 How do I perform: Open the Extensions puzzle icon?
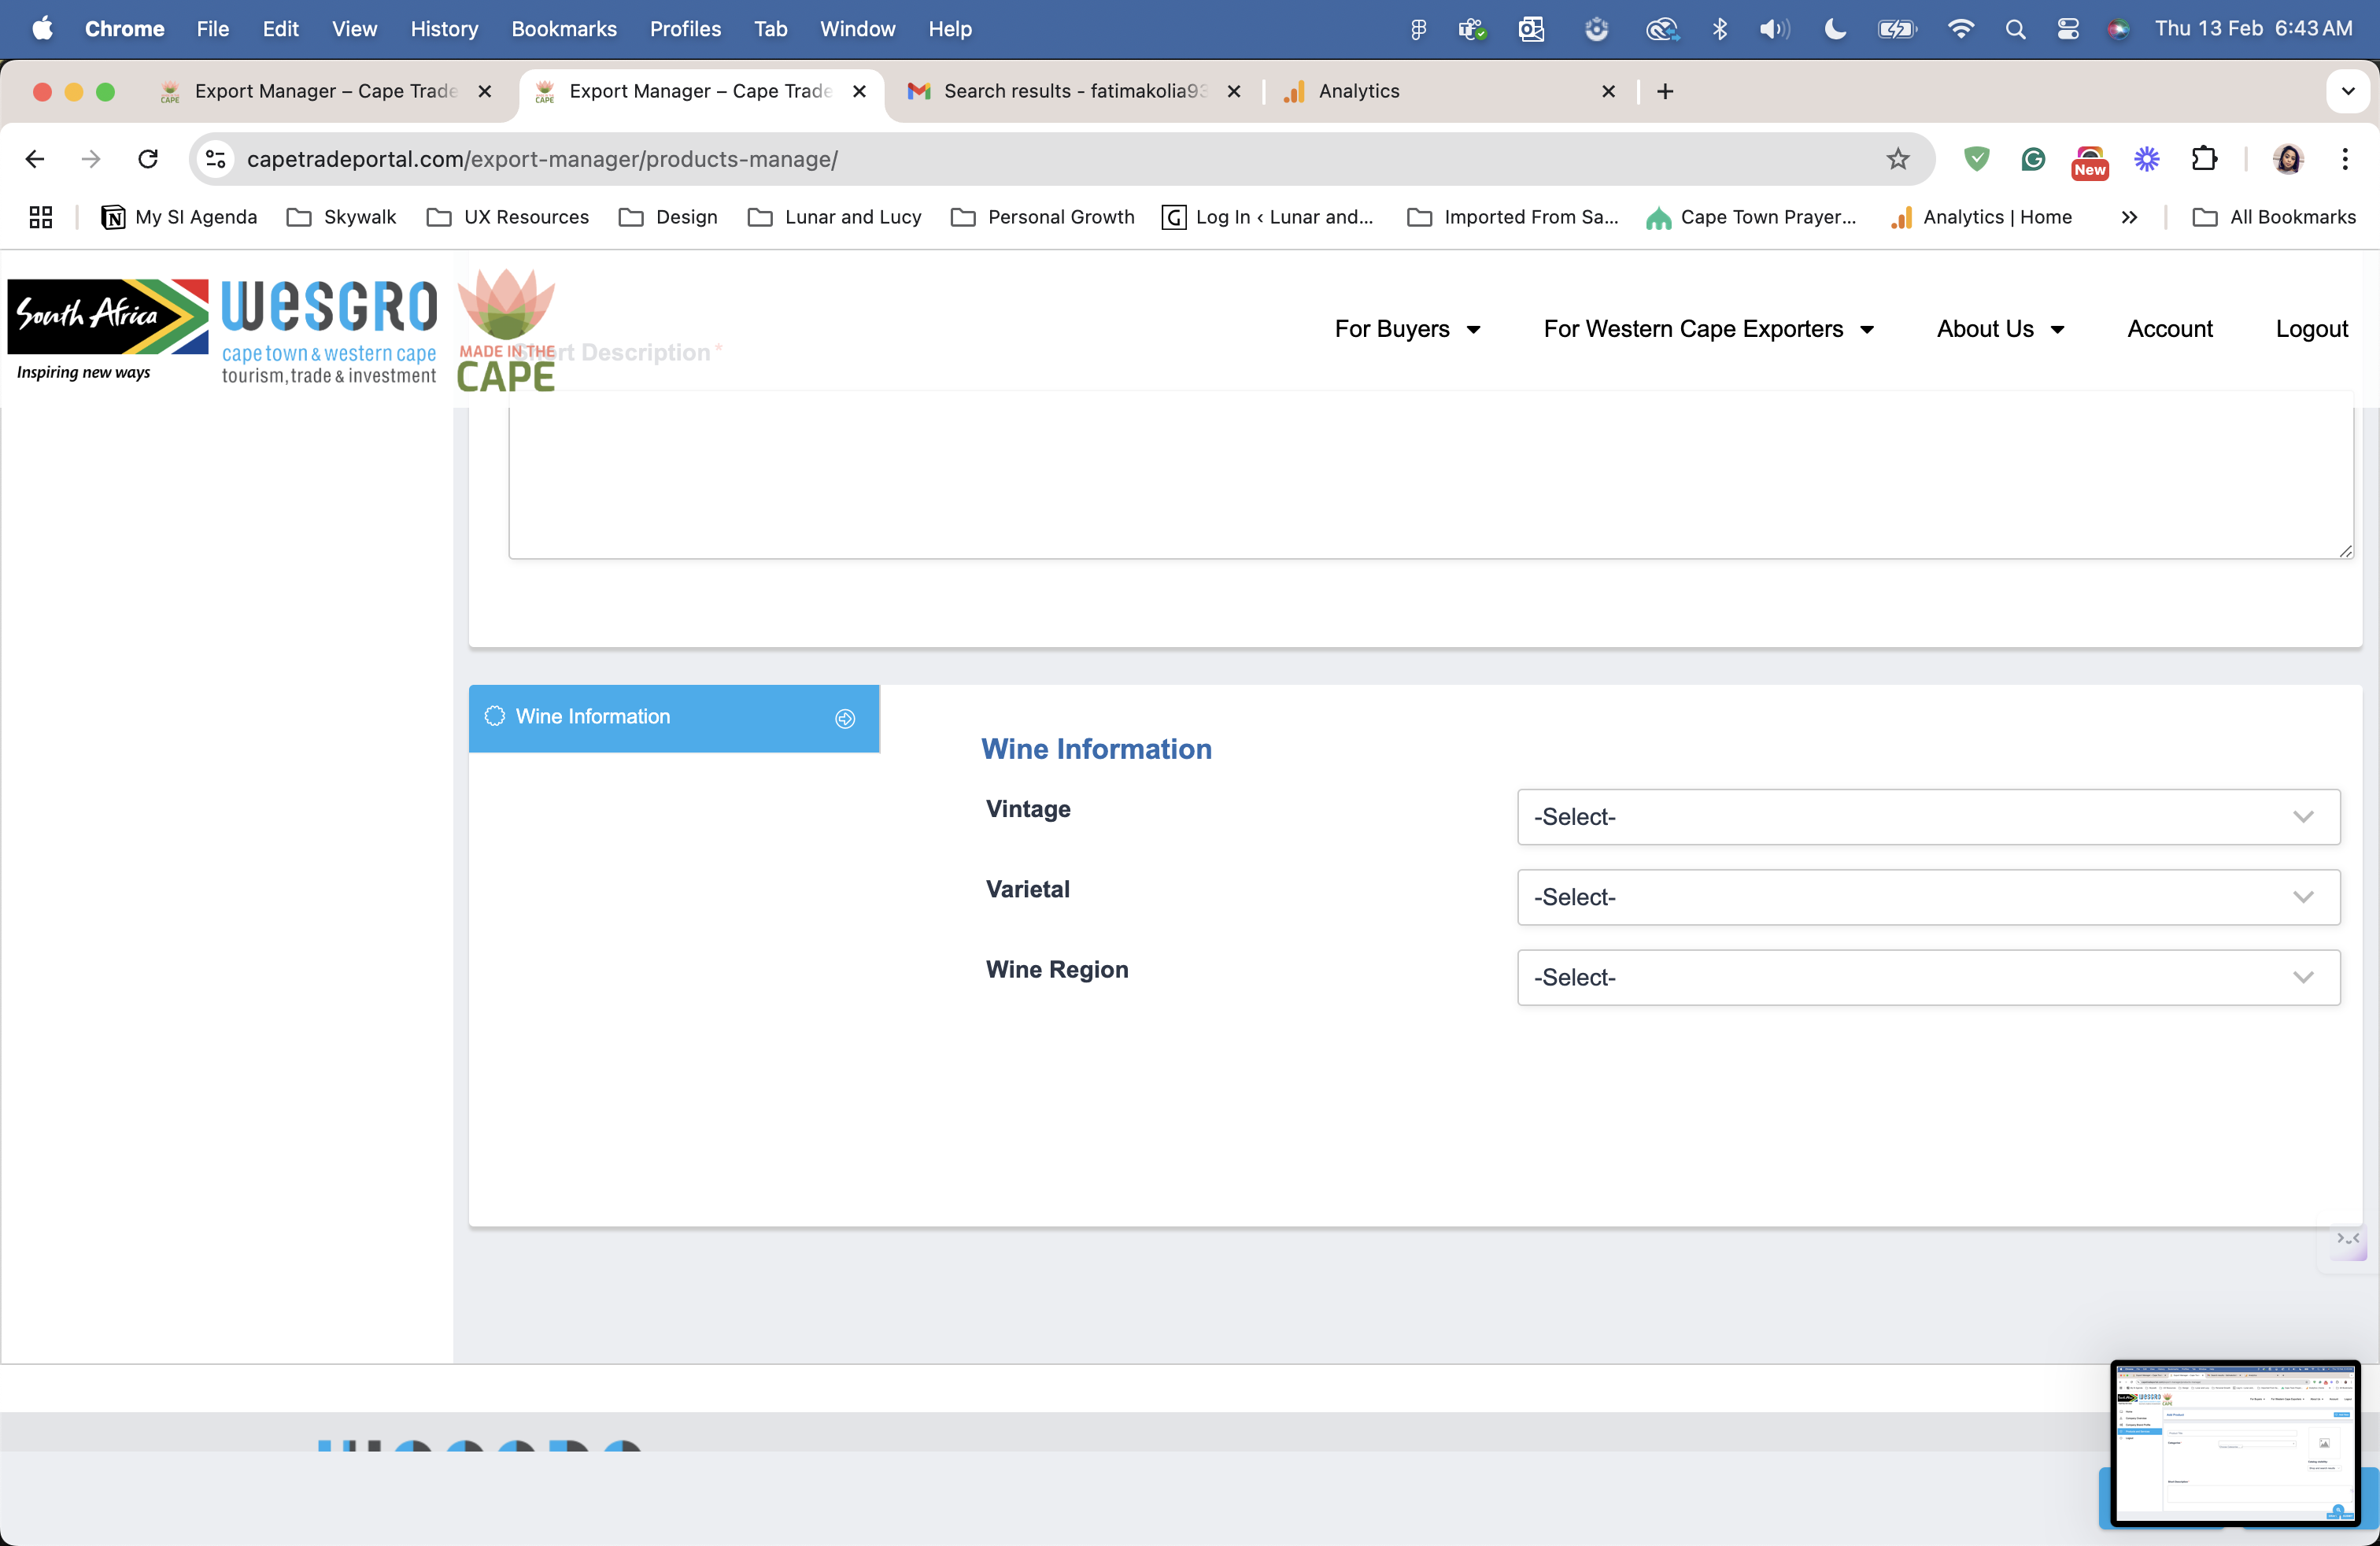pos(2204,159)
